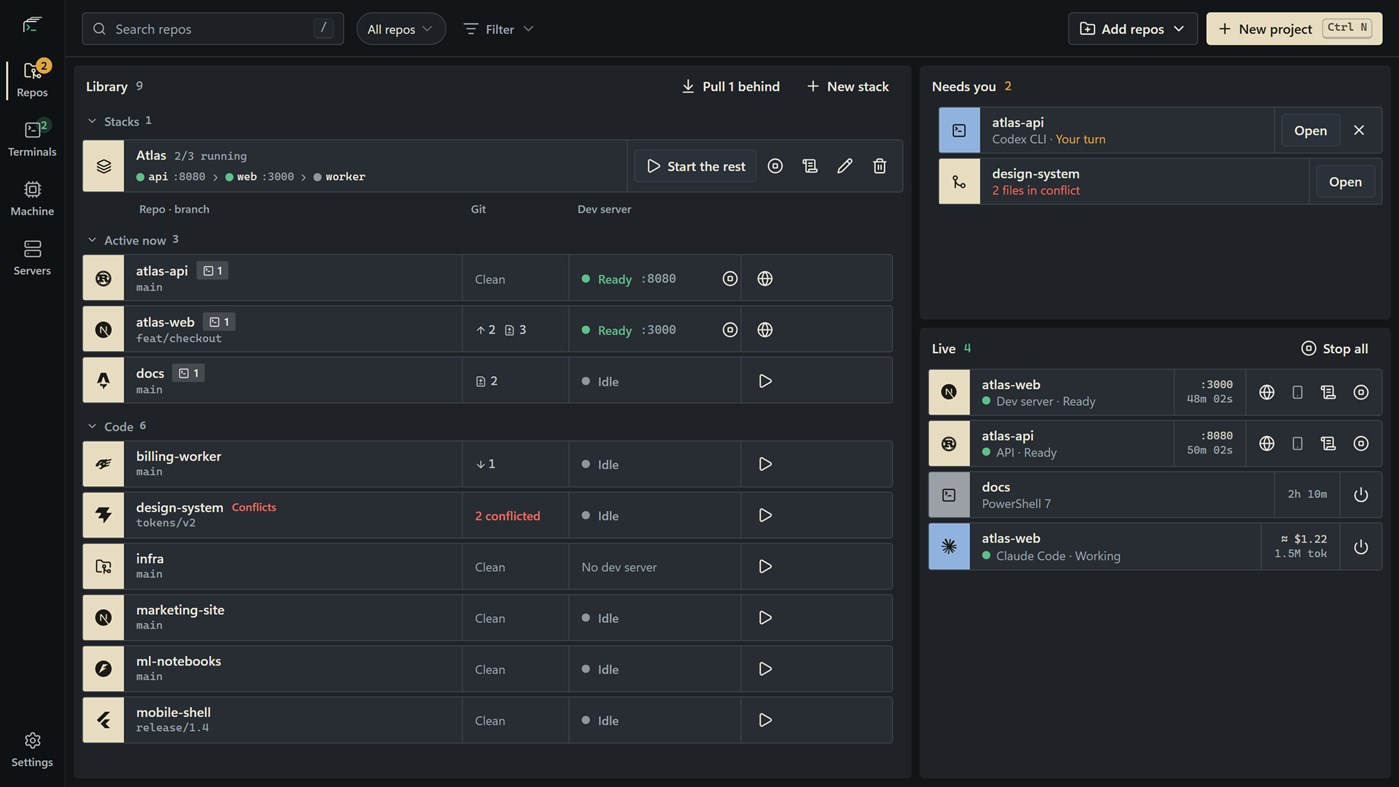The width and height of the screenshot is (1399, 787).
Task: Collapse the Stacks section
Action: click(92, 121)
